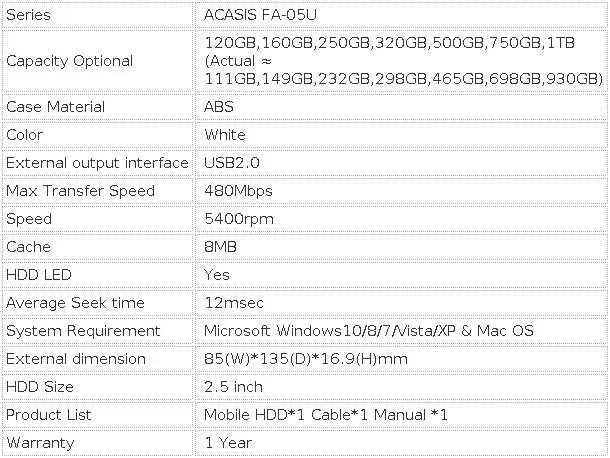
Task: Click the Capacity Optional label
Action: [70, 61]
